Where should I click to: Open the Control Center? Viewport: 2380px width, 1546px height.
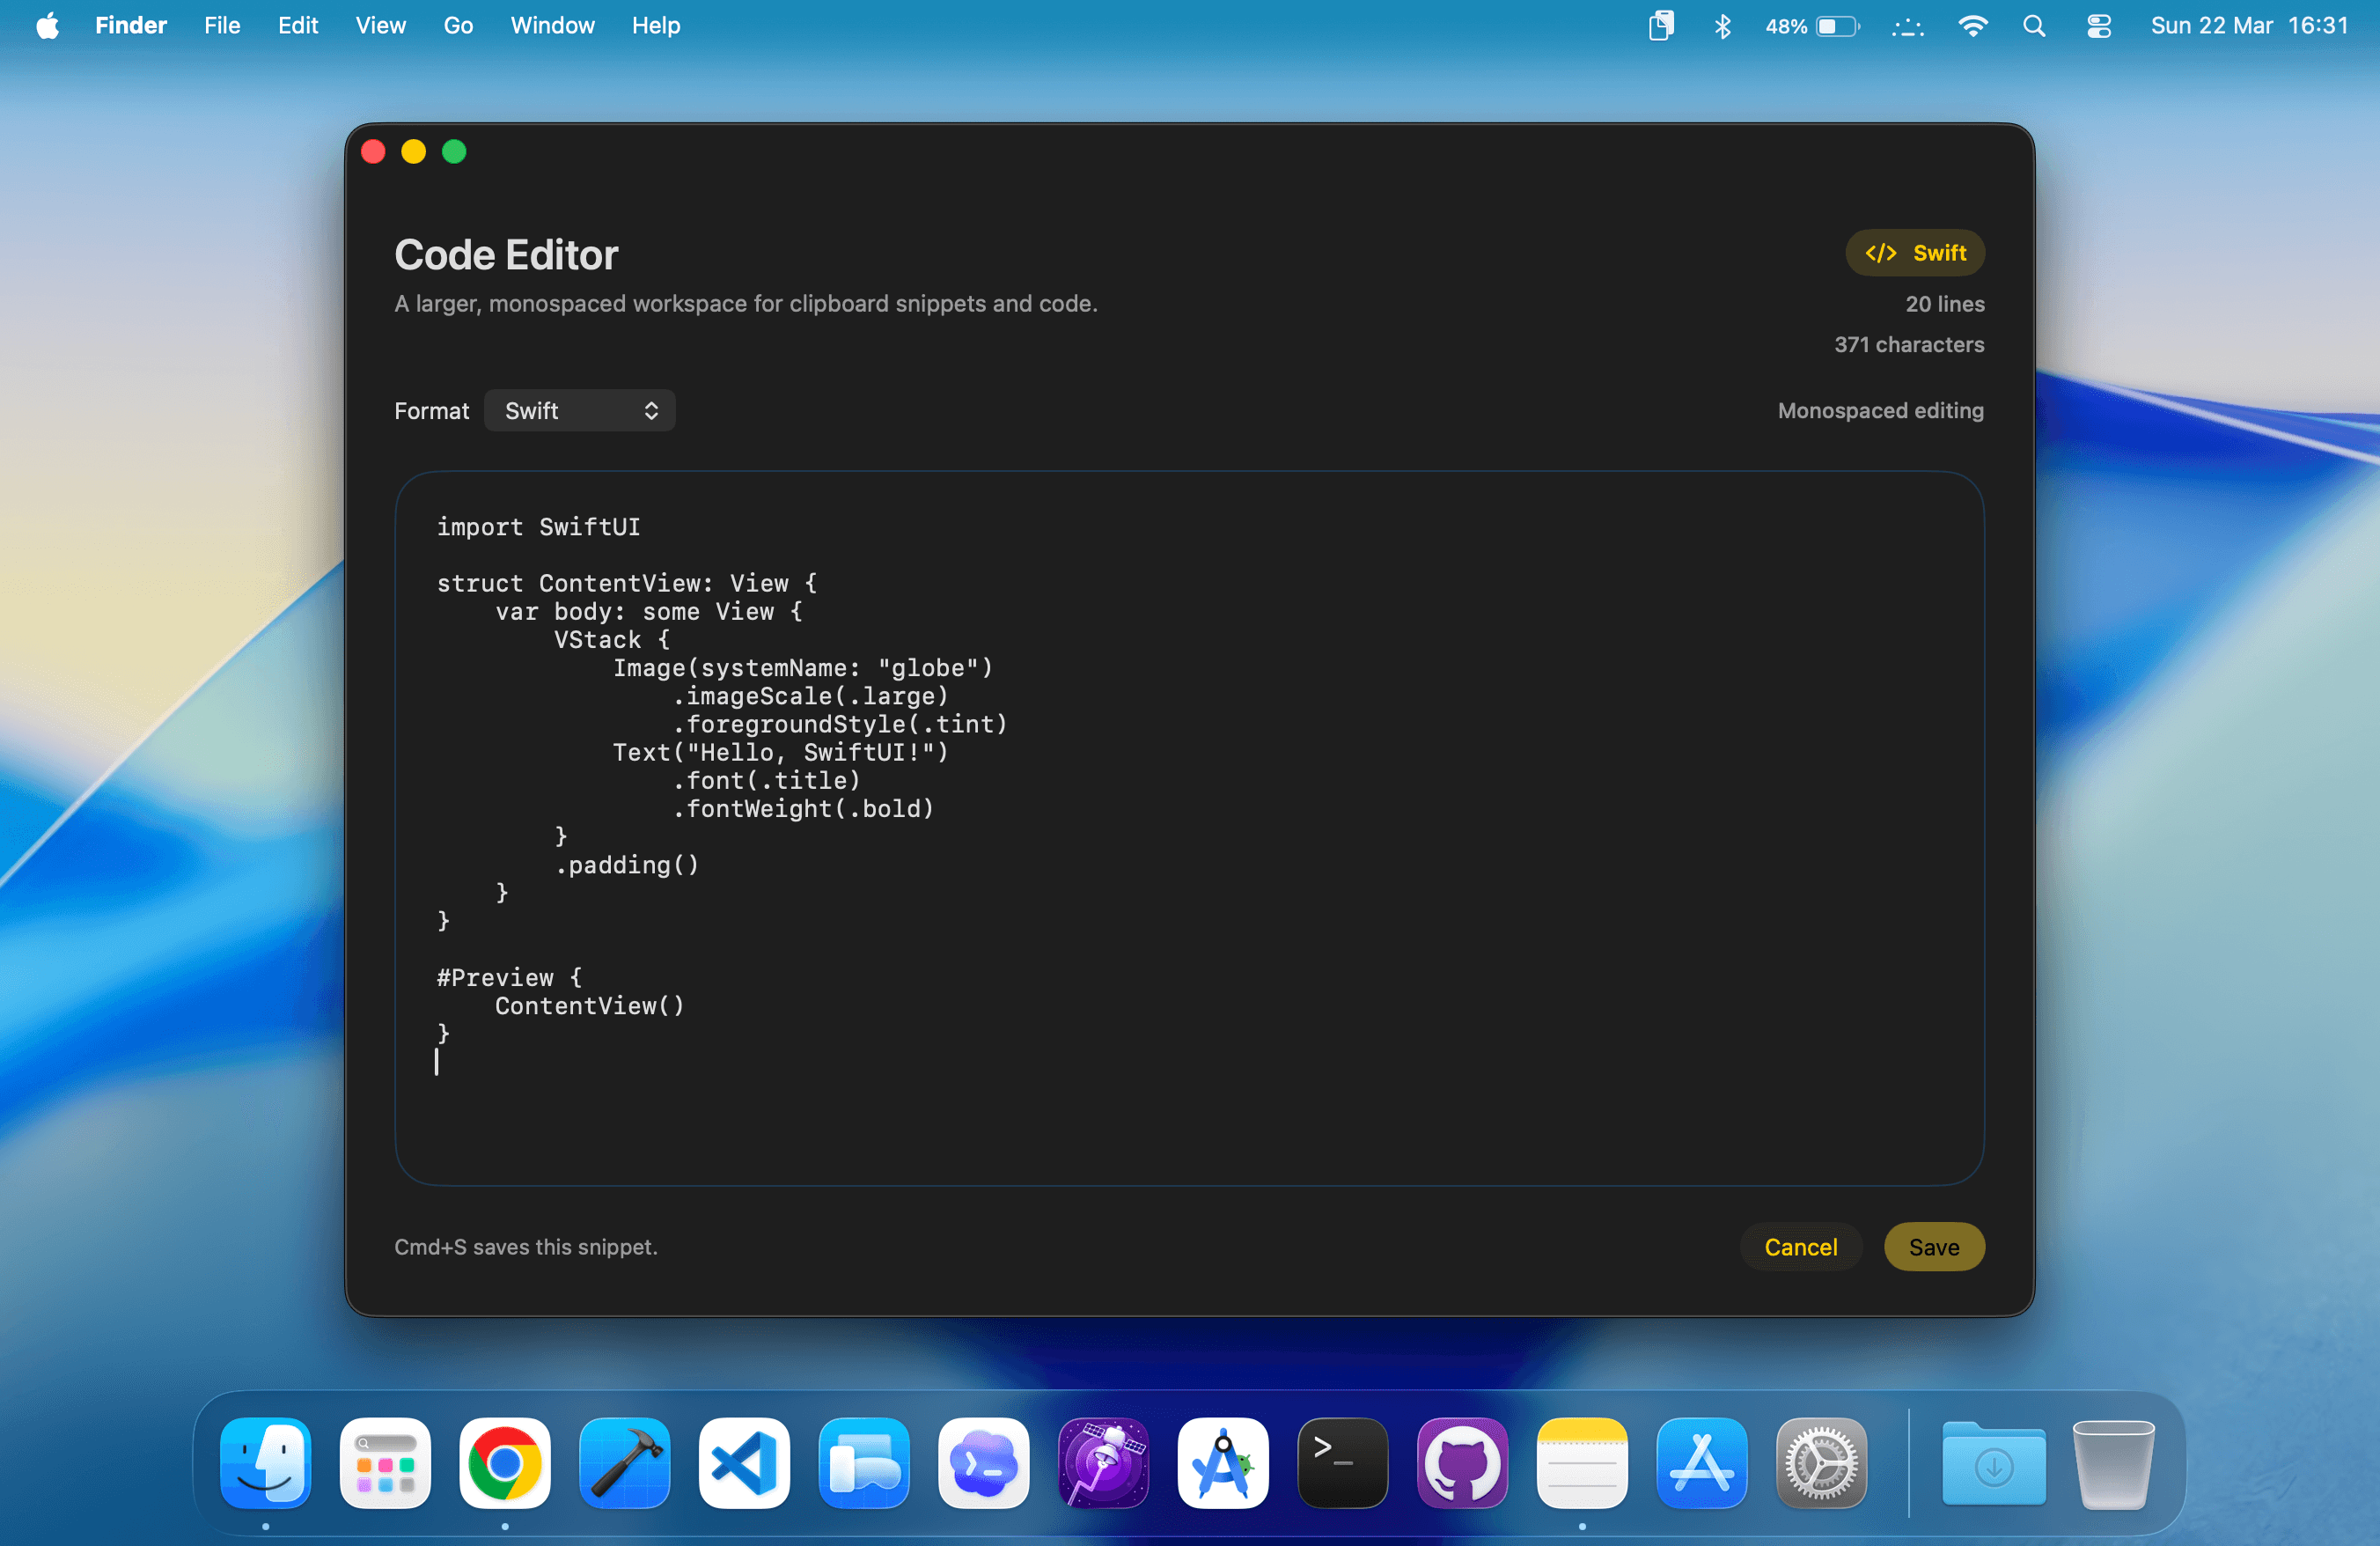(2098, 25)
